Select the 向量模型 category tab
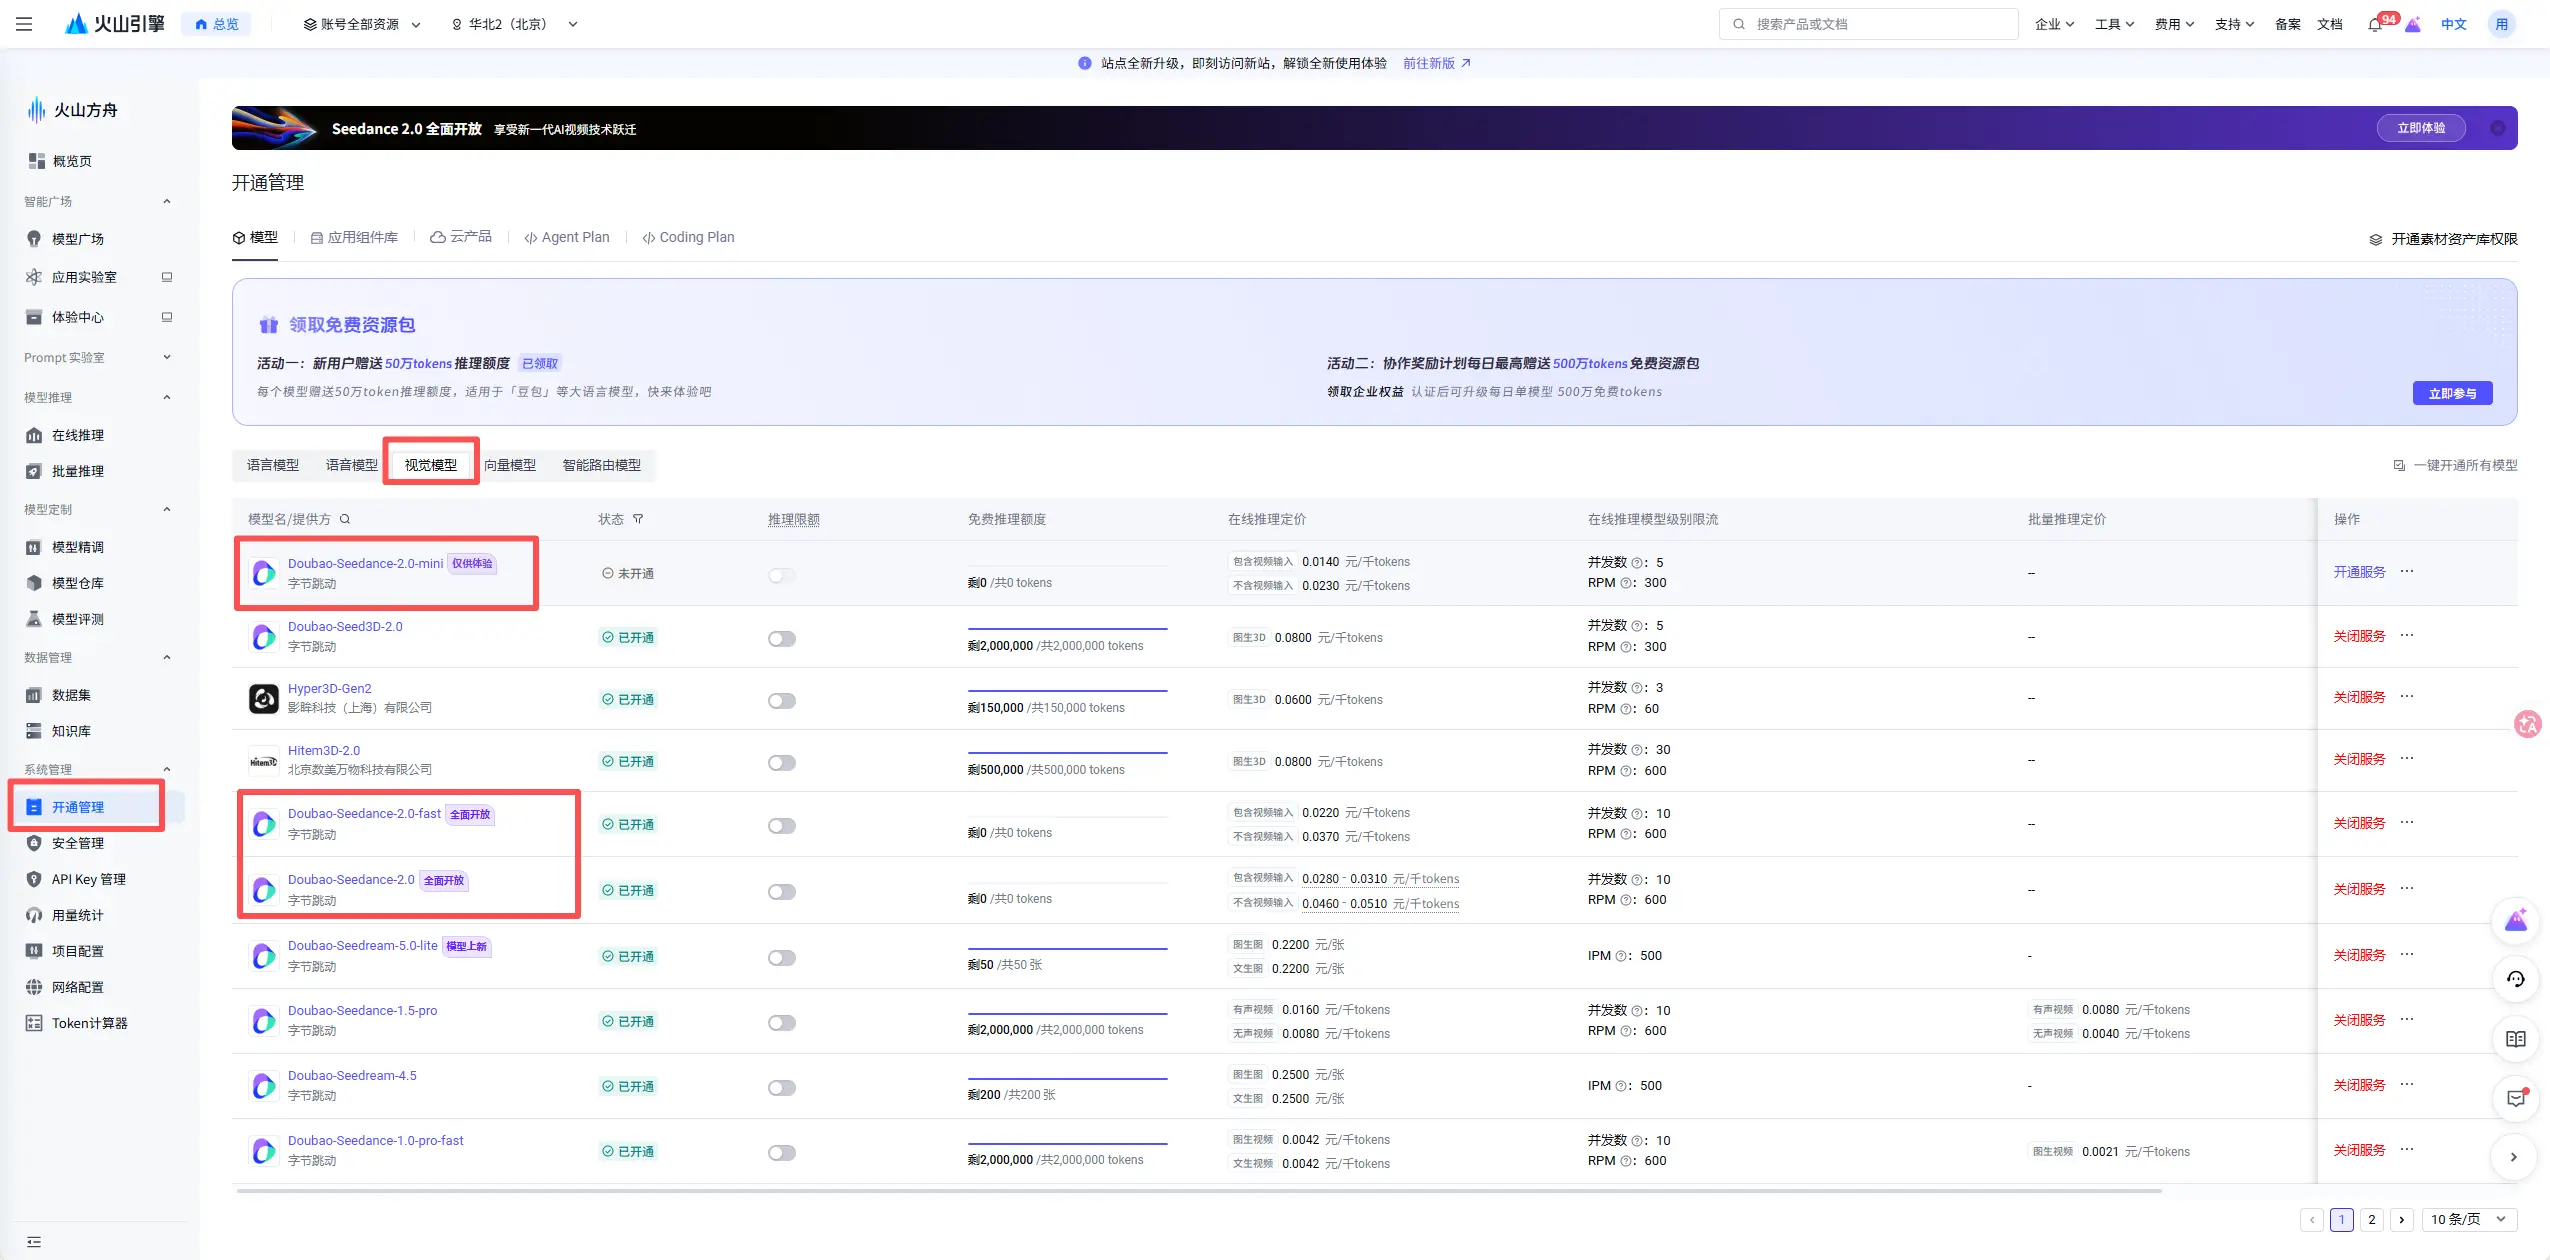The width and height of the screenshot is (2550, 1260). pos(510,465)
